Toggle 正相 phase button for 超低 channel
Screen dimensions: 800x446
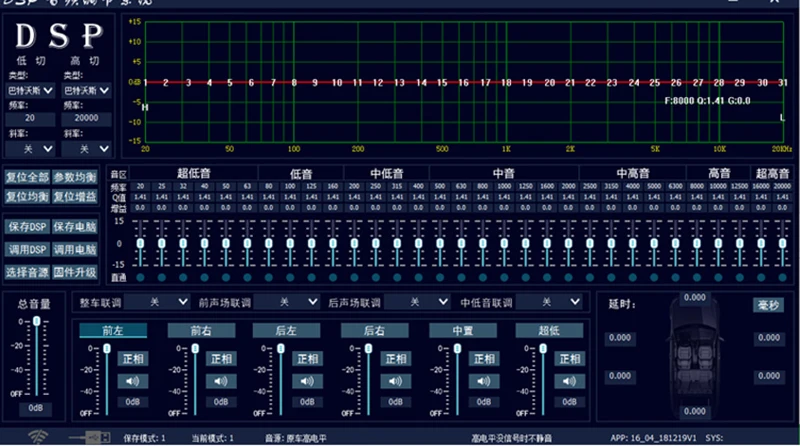coord(569,359)
